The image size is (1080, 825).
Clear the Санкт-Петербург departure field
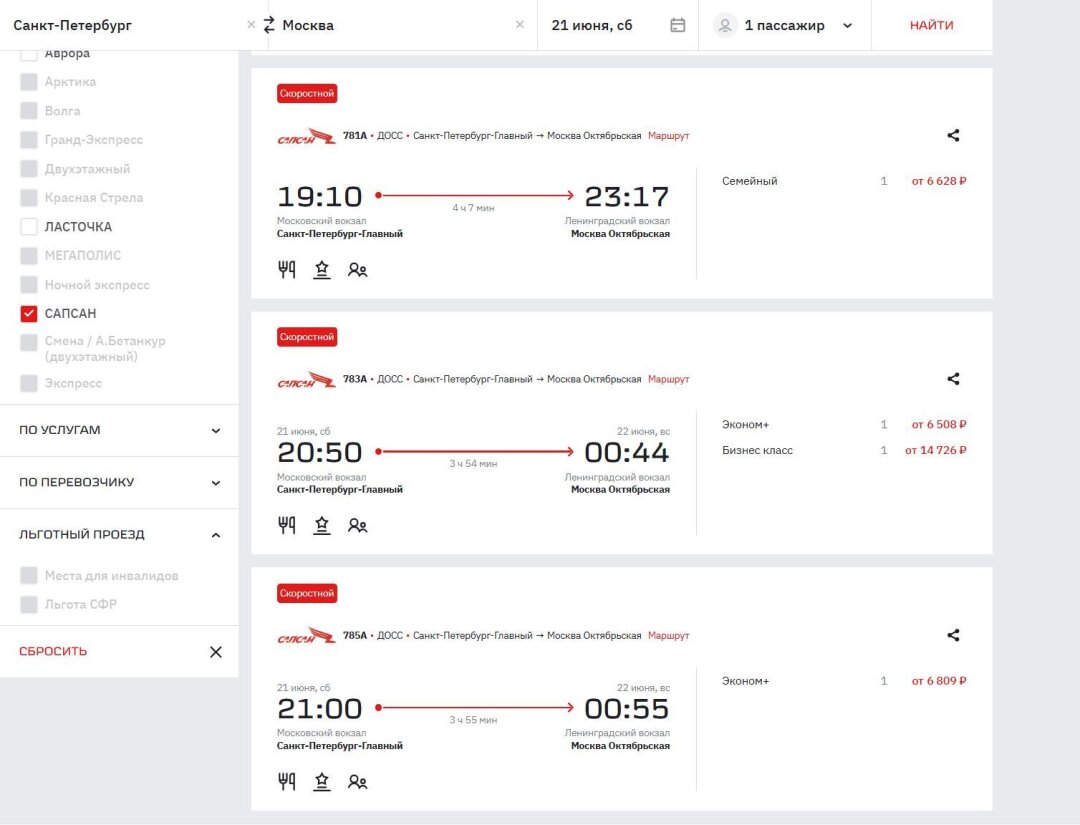251,25
